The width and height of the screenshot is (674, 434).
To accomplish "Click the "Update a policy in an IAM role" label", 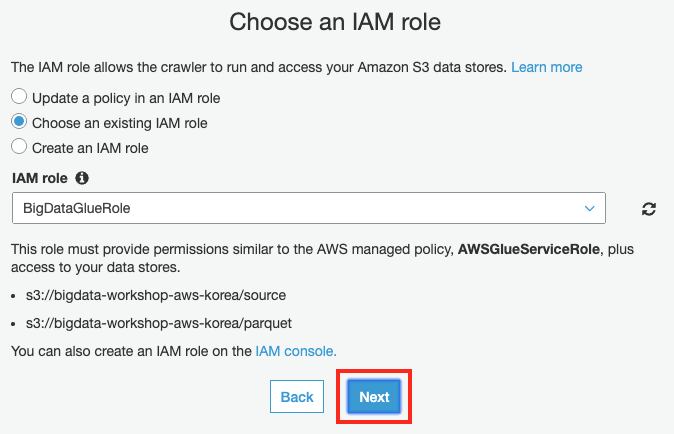I will [x=126, y=99].
